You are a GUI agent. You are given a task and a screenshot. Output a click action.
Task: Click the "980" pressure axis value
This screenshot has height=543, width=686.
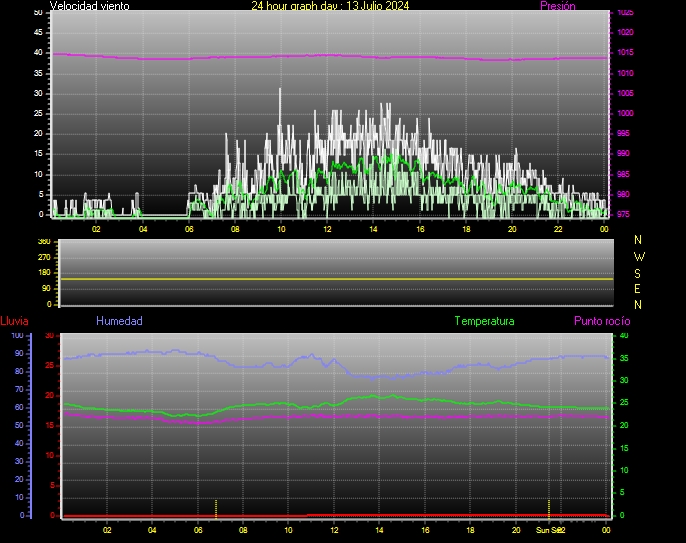pos(623,194)
